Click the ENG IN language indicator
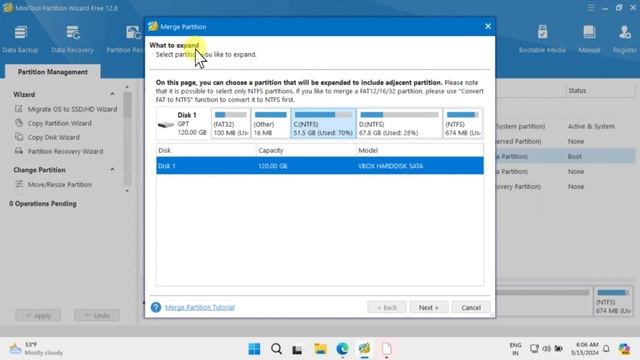 pos(516,349)
